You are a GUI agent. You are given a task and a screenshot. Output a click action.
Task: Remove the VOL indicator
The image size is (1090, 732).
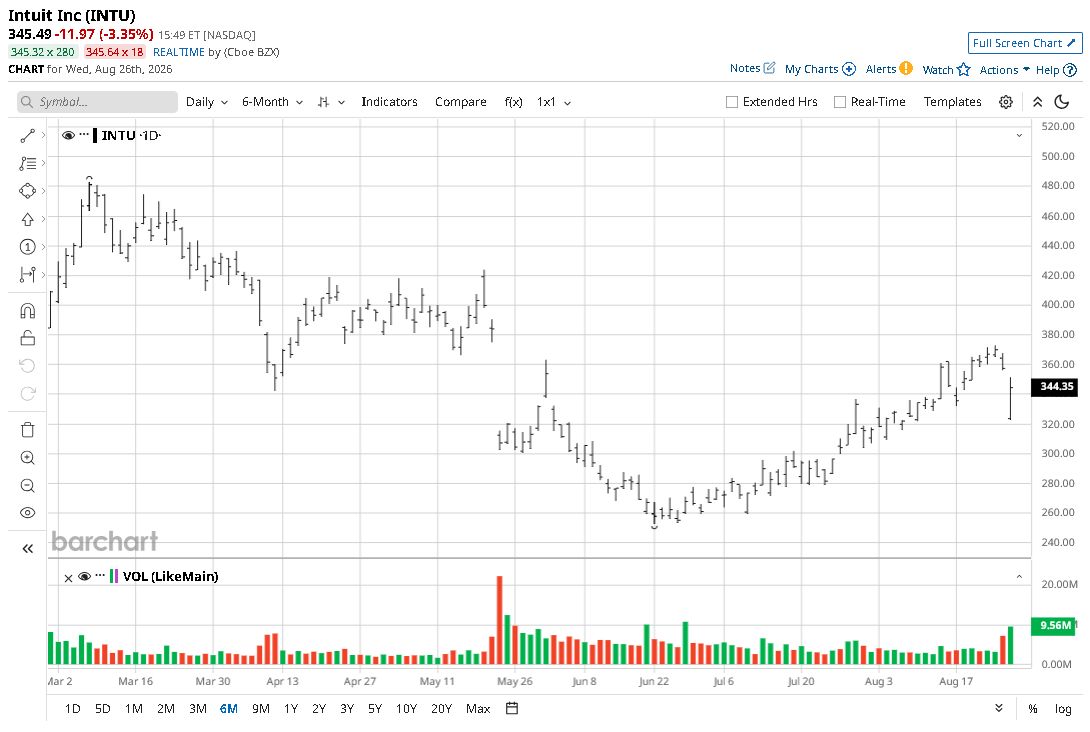tap(68, 578)
